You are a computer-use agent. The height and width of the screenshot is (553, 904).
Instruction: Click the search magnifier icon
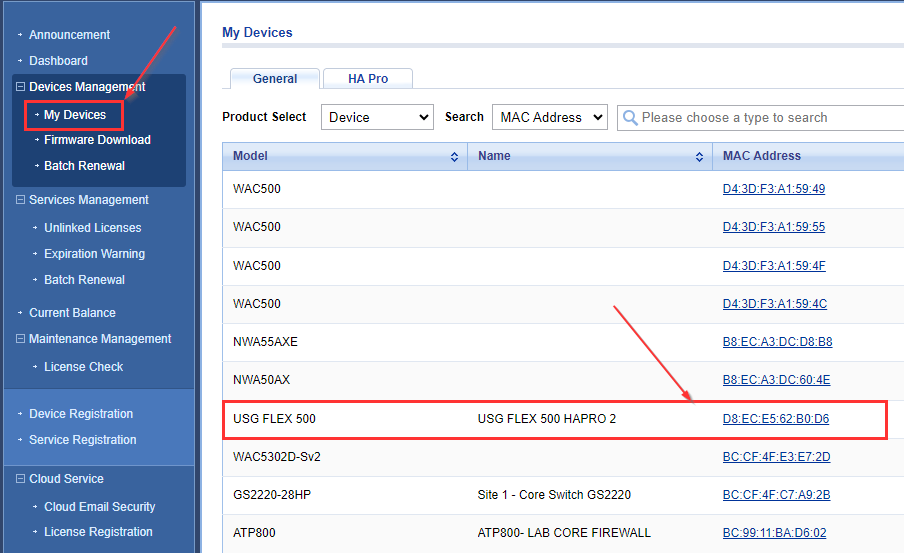(x=630, y=118)
